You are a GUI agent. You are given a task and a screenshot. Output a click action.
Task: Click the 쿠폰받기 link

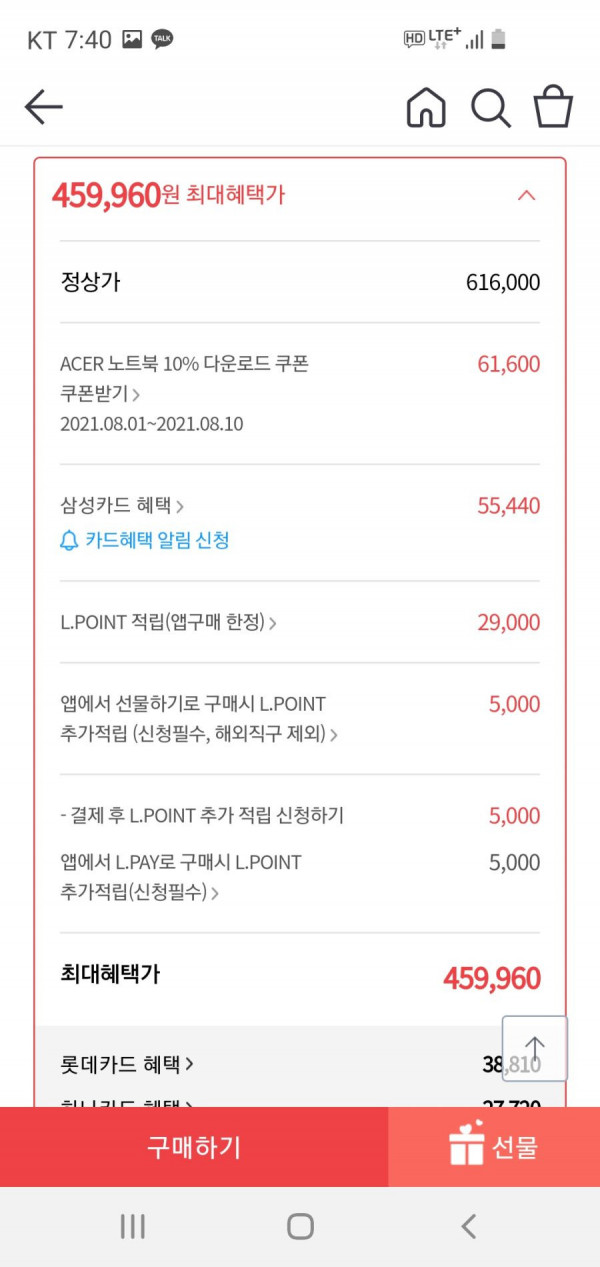click(100, 394)
